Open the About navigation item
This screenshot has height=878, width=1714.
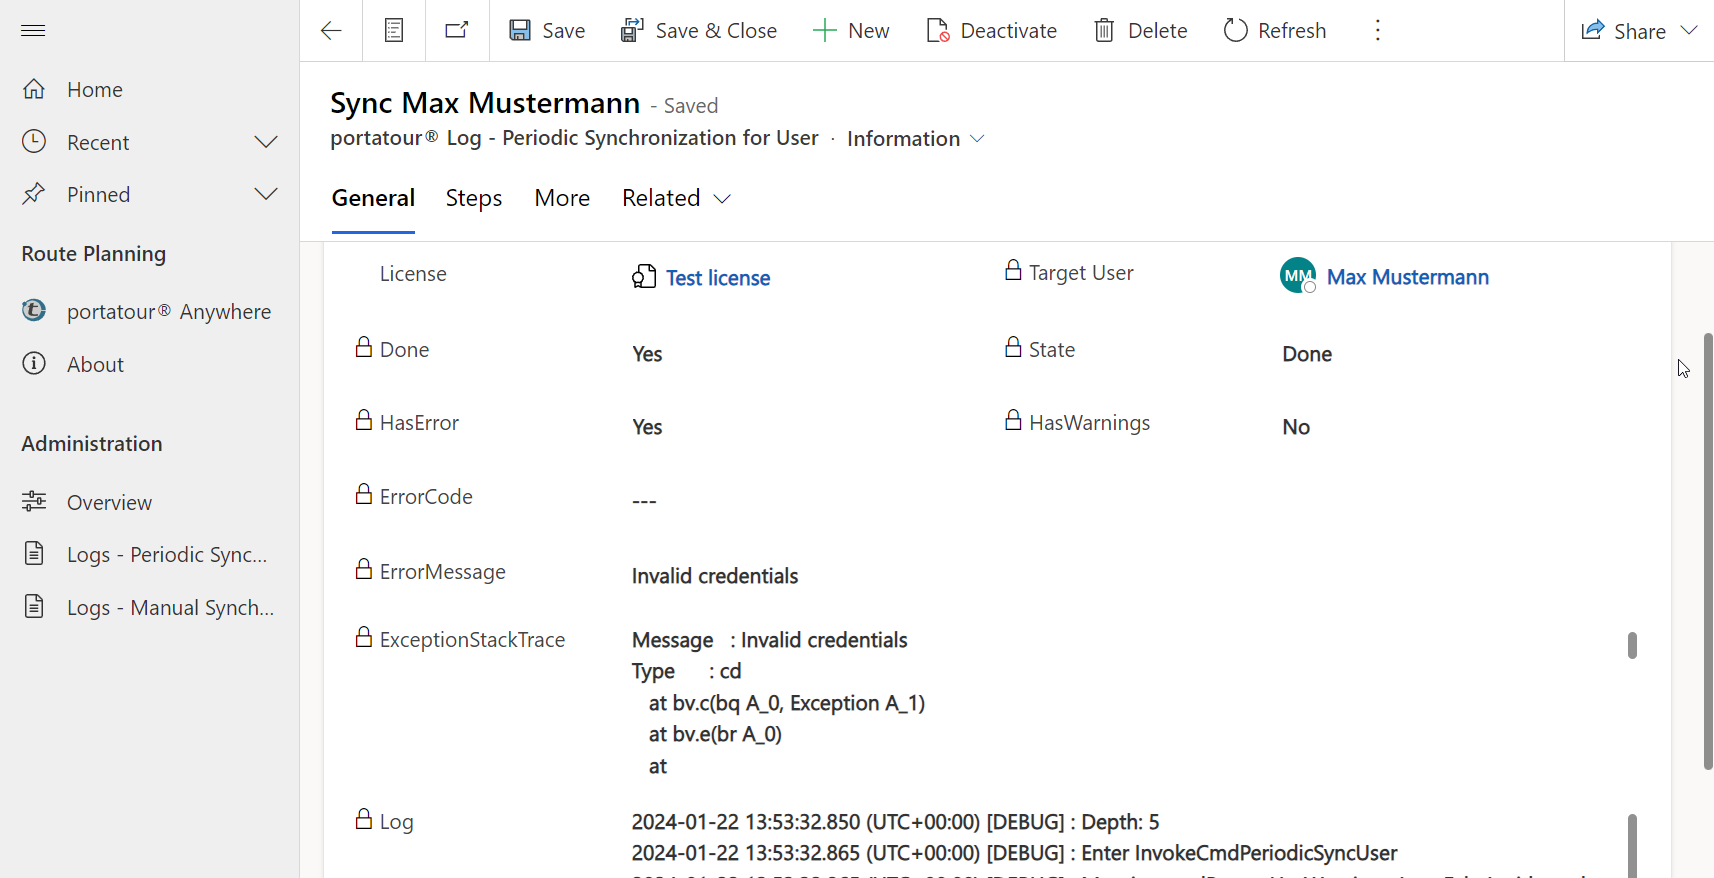click(150, 364)
